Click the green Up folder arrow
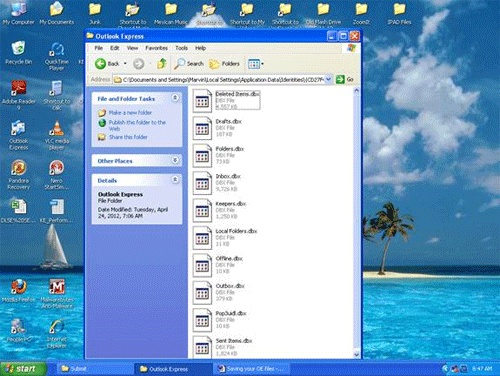 [x=162, y=63]
